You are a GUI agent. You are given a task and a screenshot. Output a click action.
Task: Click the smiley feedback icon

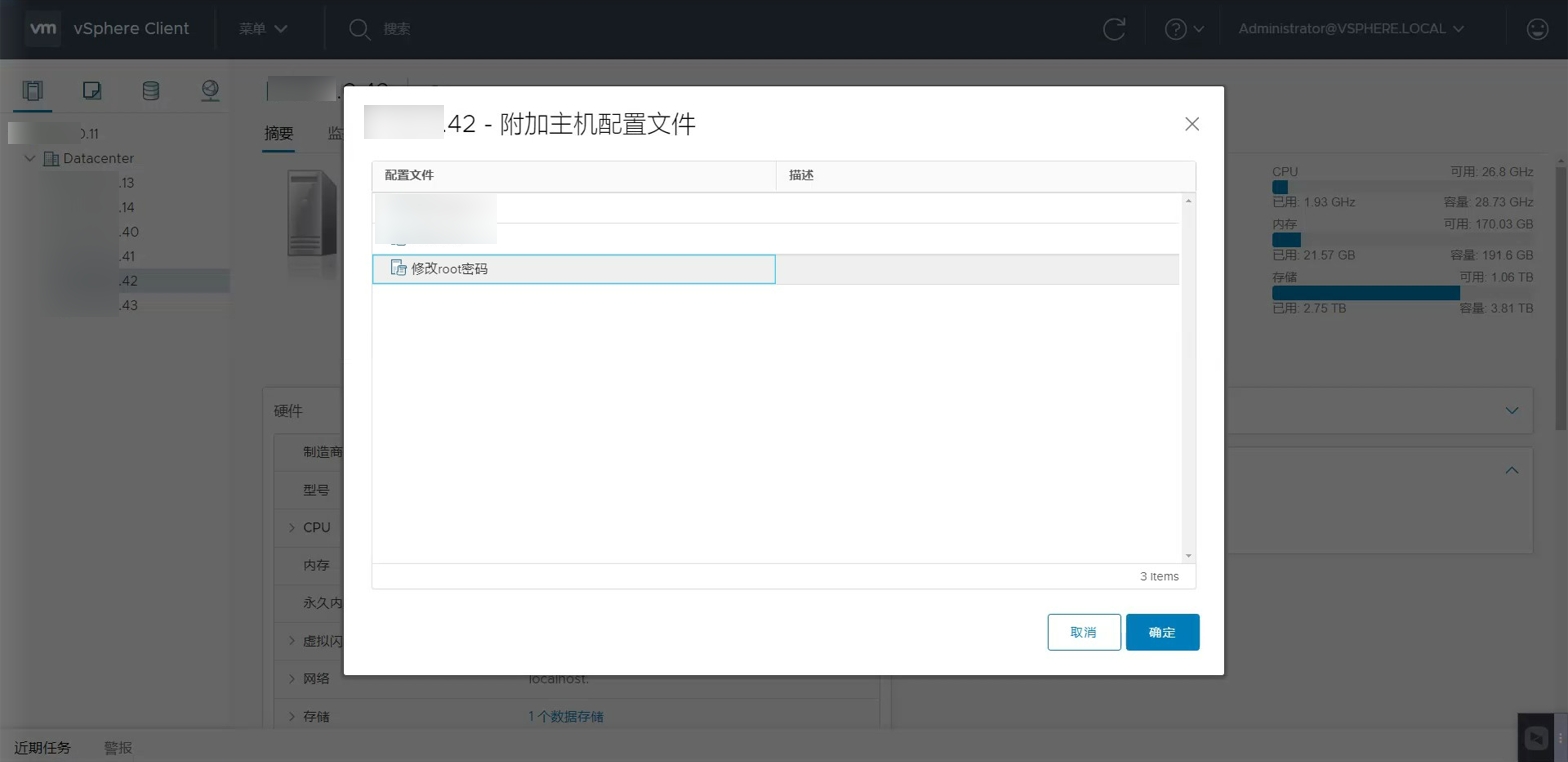point(1538,29)
